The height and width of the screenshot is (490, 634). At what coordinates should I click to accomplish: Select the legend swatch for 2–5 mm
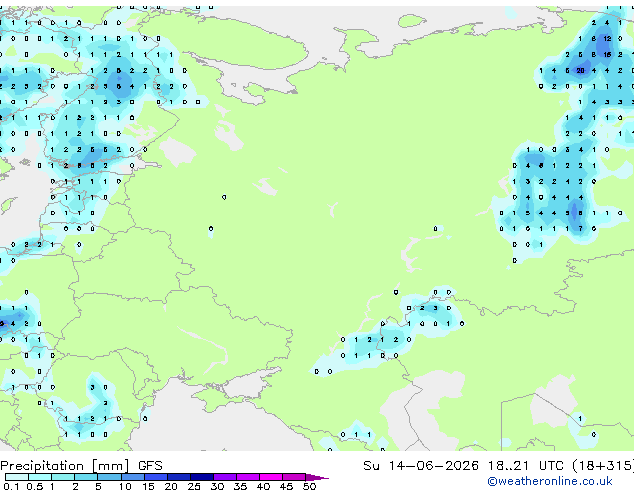click(86, 477)
